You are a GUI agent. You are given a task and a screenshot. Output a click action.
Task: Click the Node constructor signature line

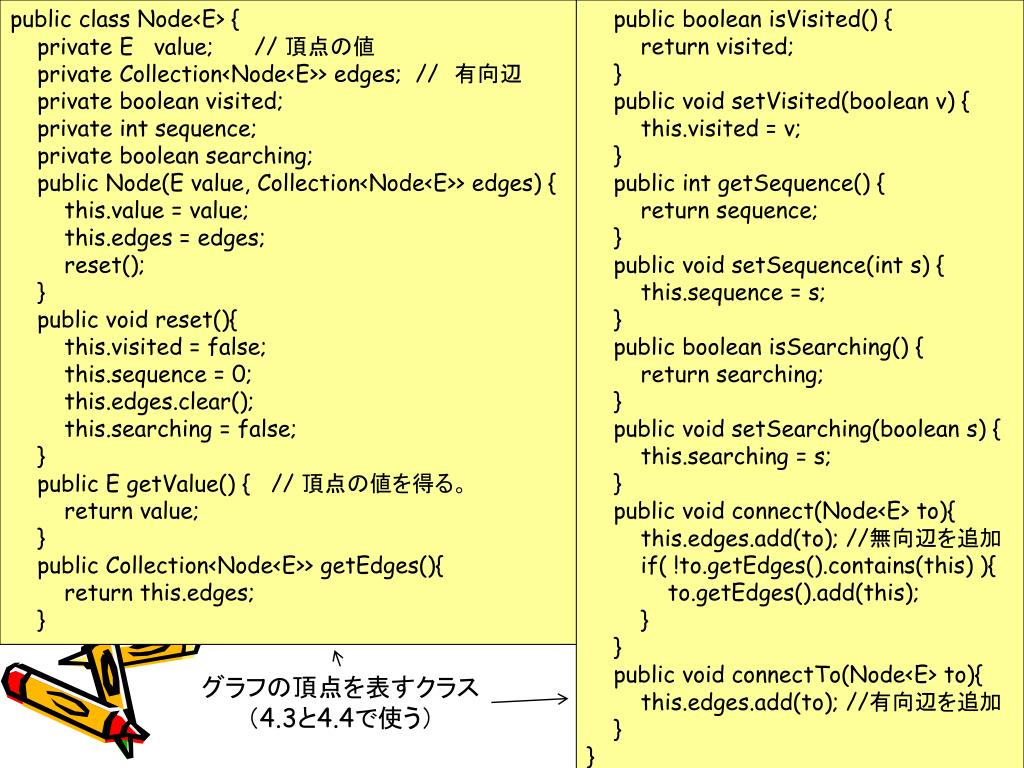coord(296,184)
